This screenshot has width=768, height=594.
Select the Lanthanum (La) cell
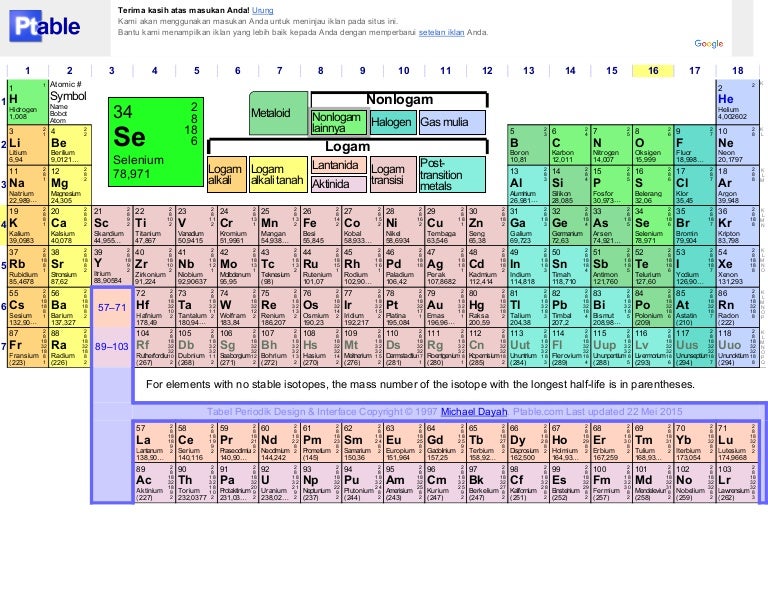tap(154, 442)
